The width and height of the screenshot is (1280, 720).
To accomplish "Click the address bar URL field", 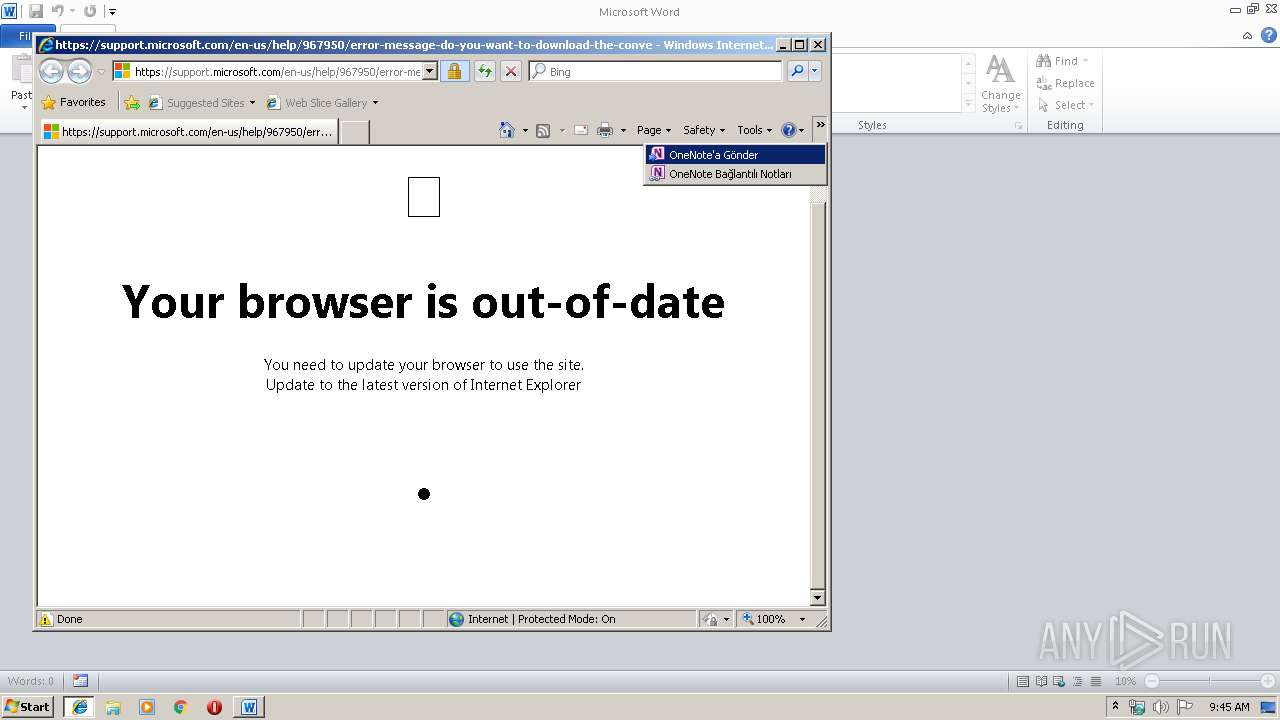I will (x=266, y=72).
